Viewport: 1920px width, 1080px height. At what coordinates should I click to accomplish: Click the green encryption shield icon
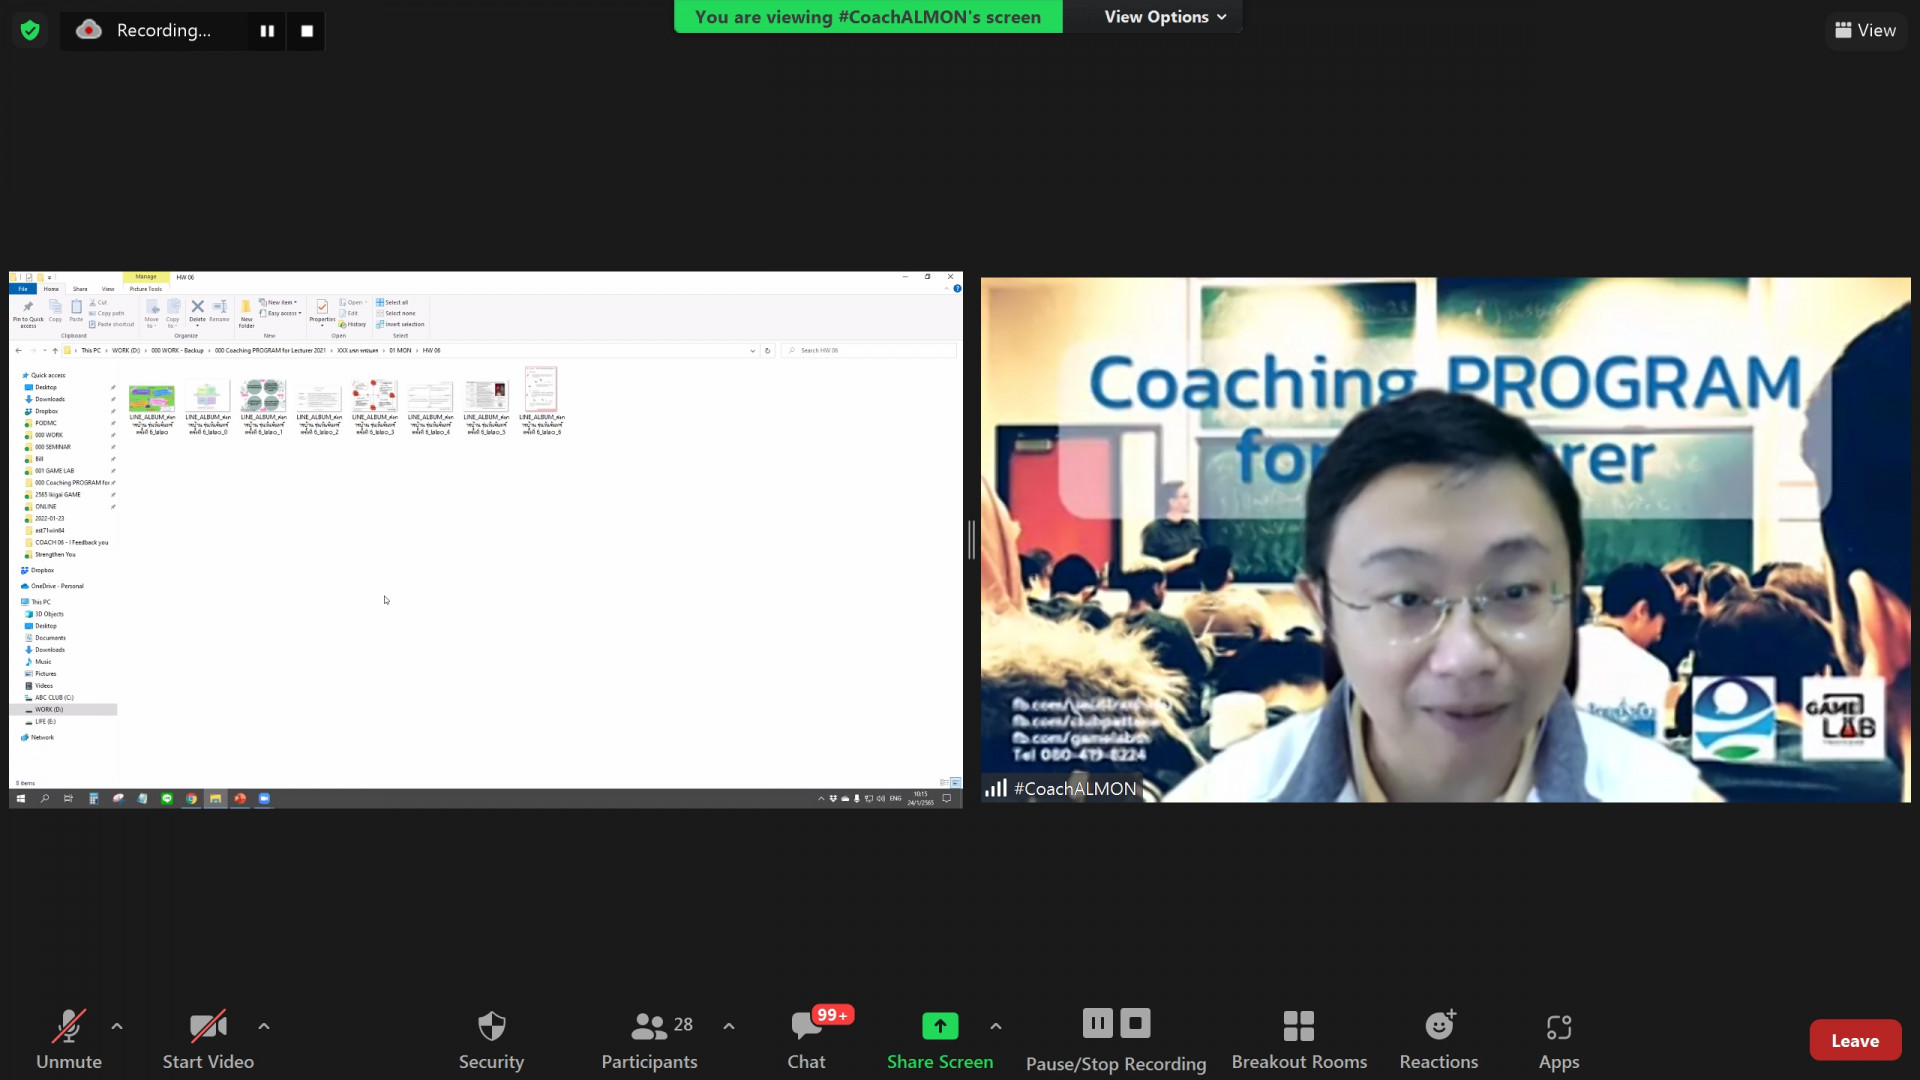[30, 30]
